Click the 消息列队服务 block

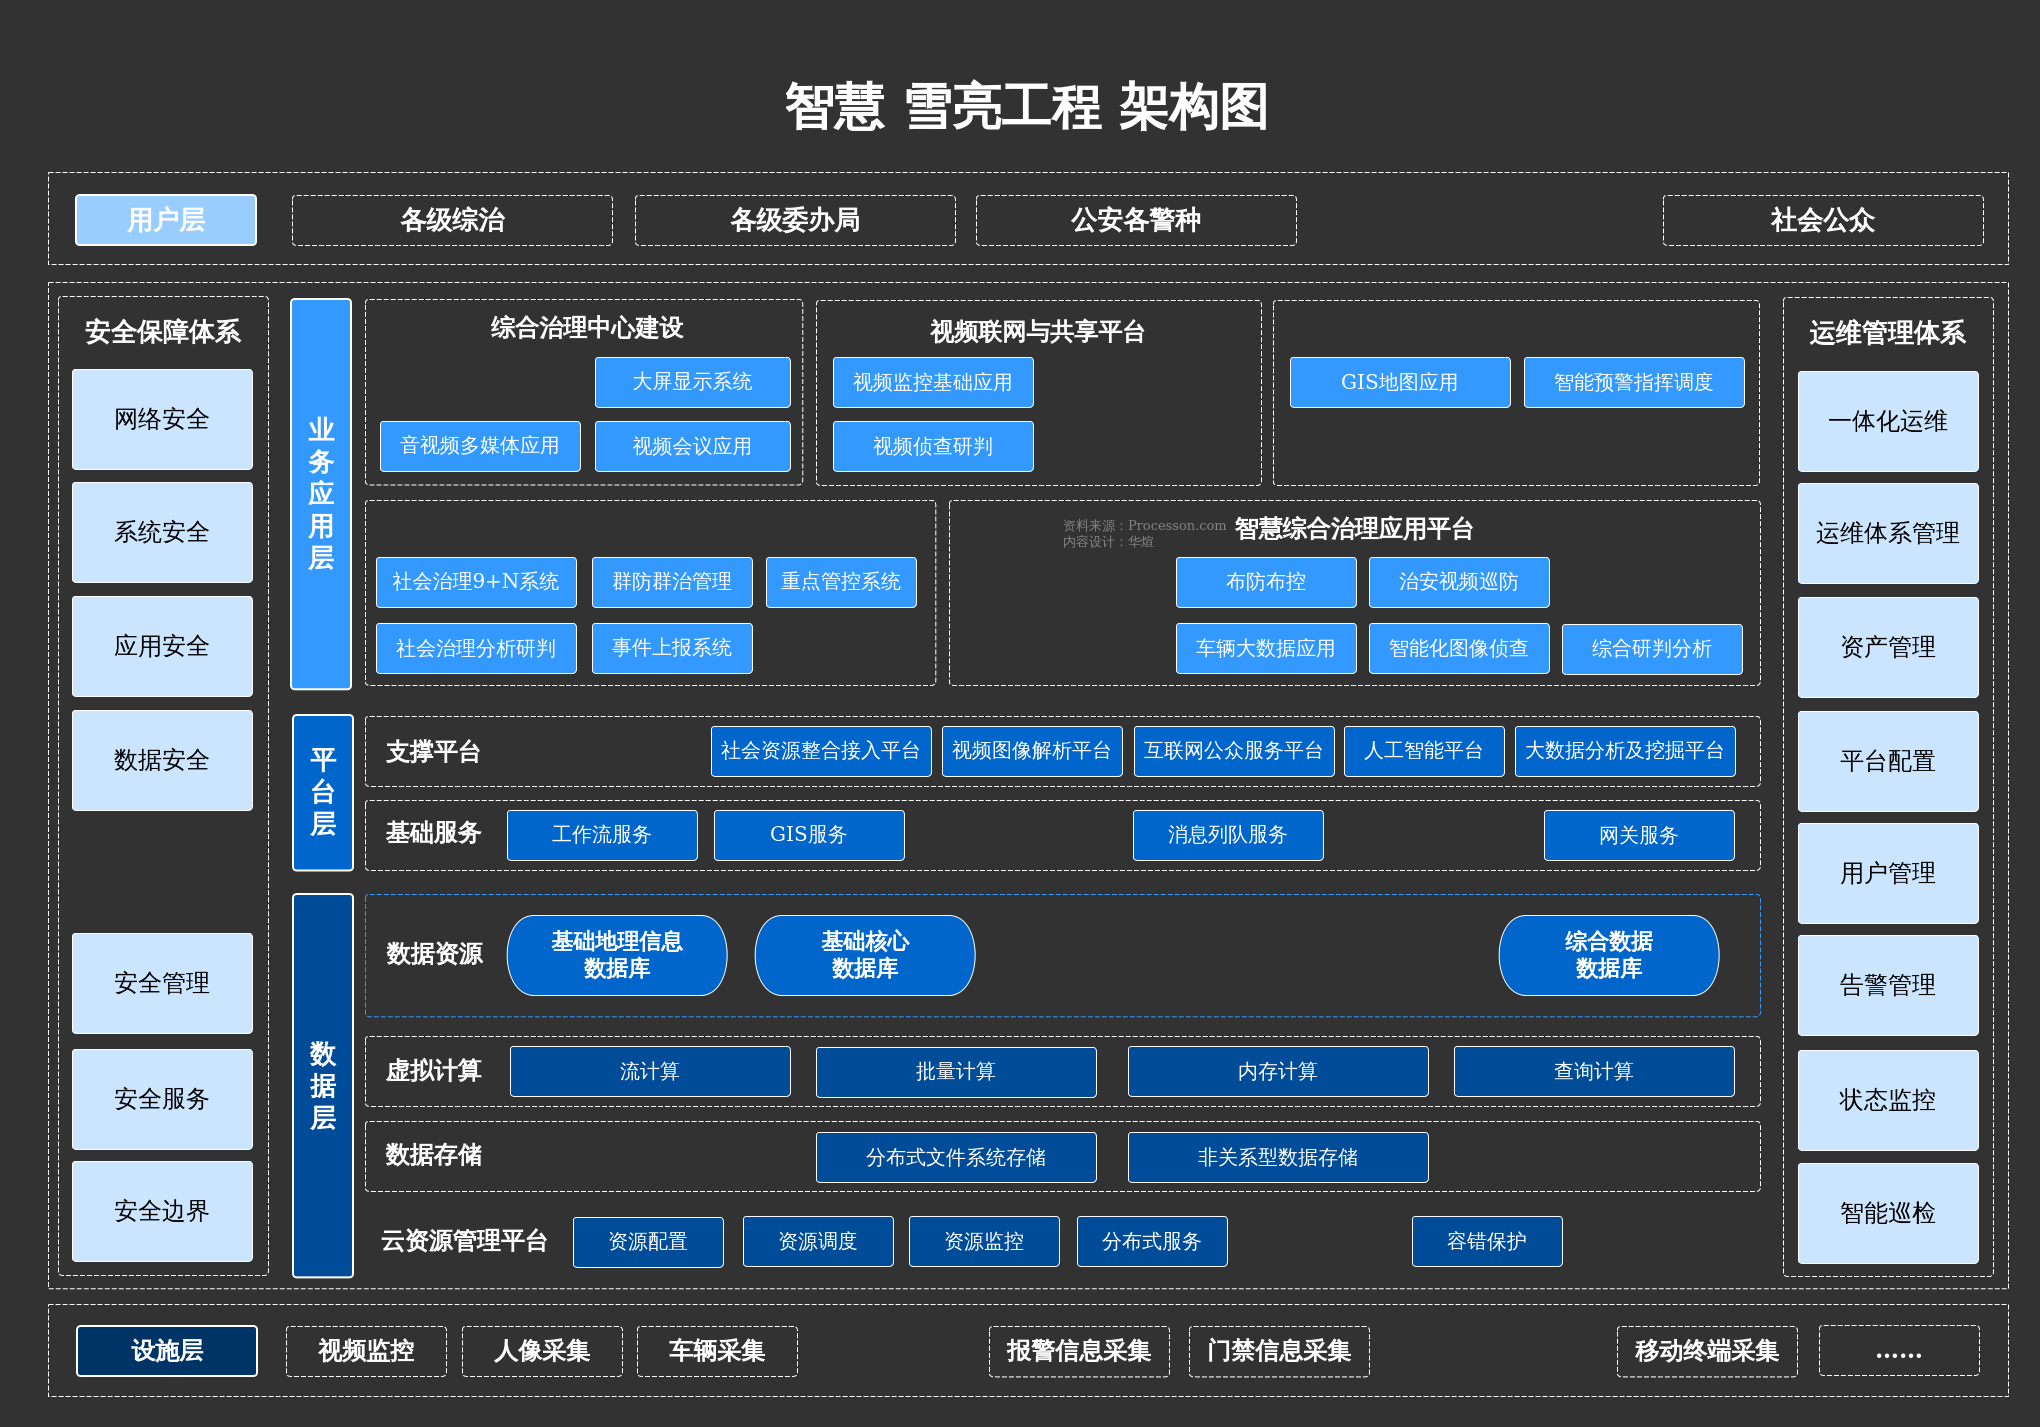tap(1228, 835)
